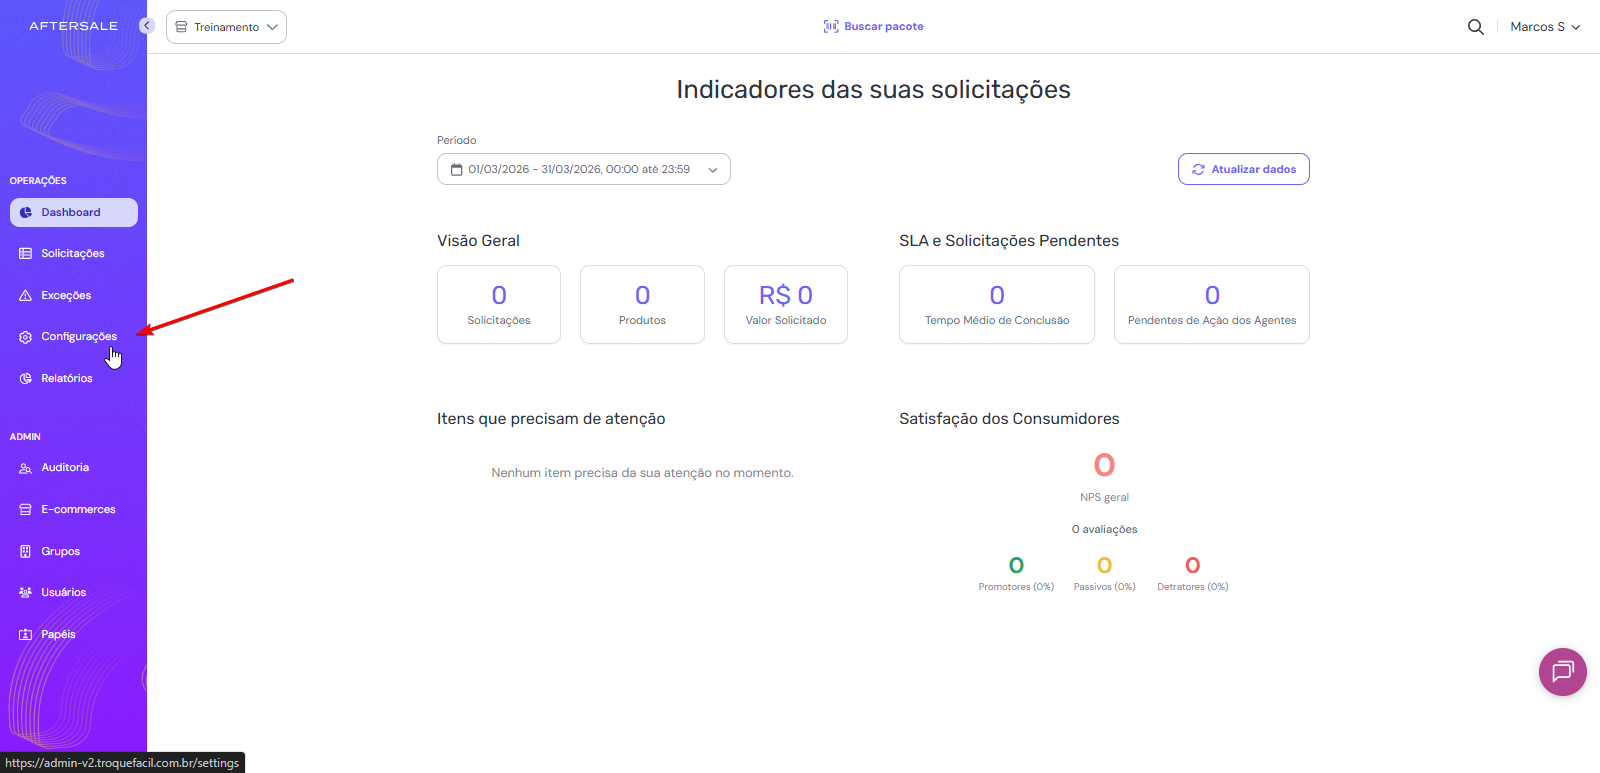This screenshot has height=773, width=1600.
Task: Click the Auditoria sidebar icon
Action: [26, 468]
